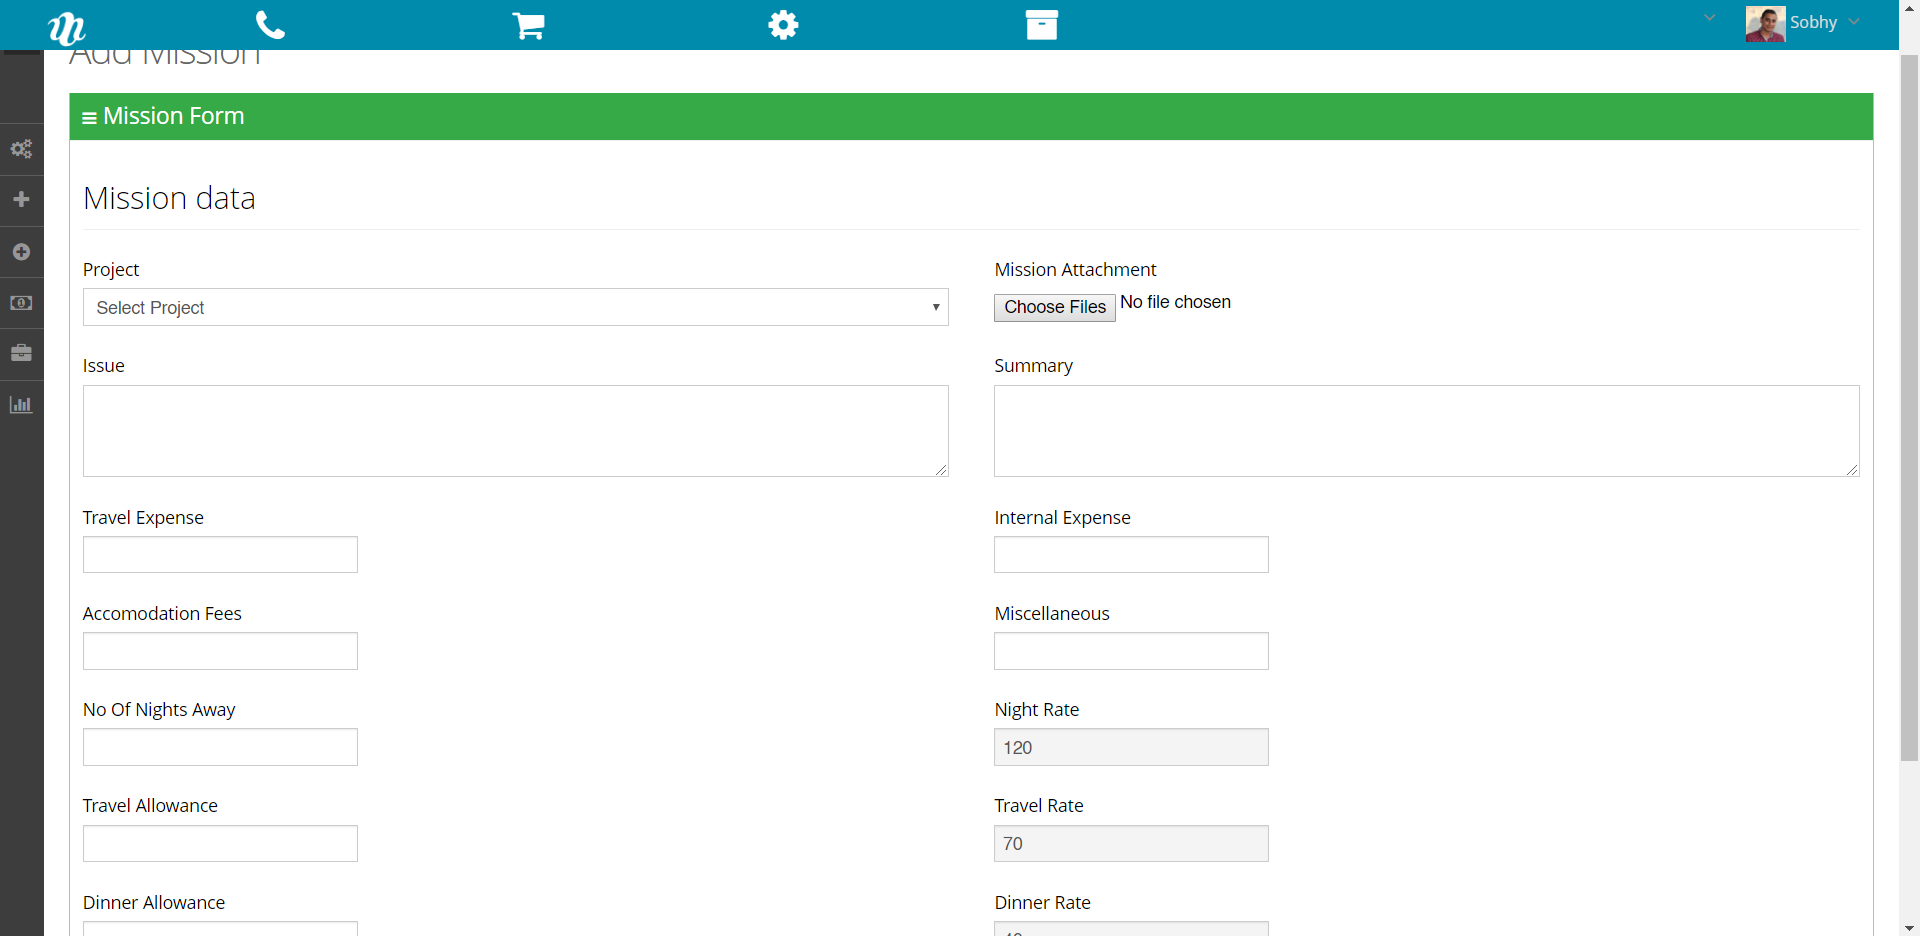Screen dimensions: 1920x936
Task: Open the bar chart sidebar icon
Action: click(x=21, y=405)
